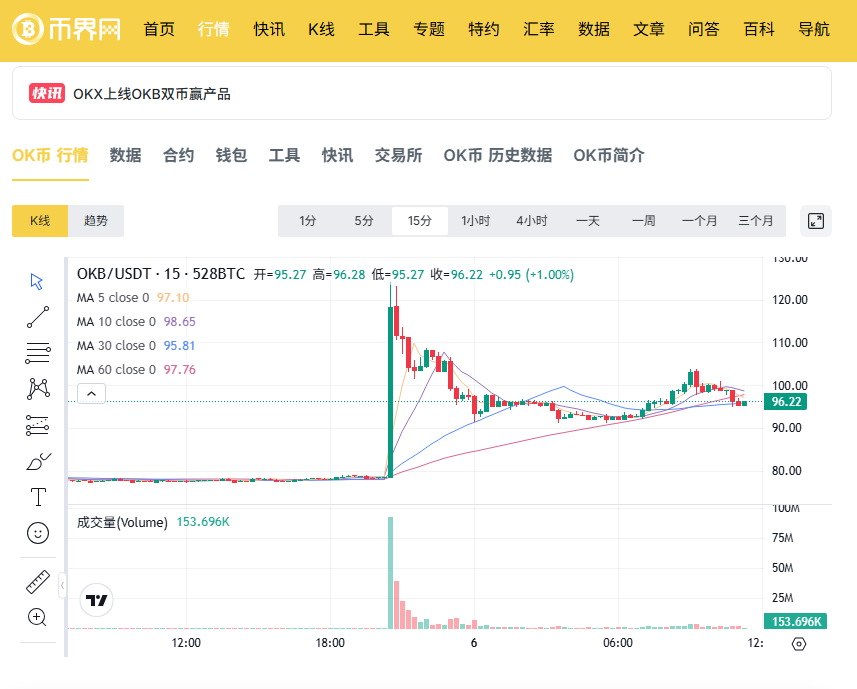Viewport: 857px width, 689px height.
Task: Open 特约 in top navigation
Action: [x=484, y=29]
